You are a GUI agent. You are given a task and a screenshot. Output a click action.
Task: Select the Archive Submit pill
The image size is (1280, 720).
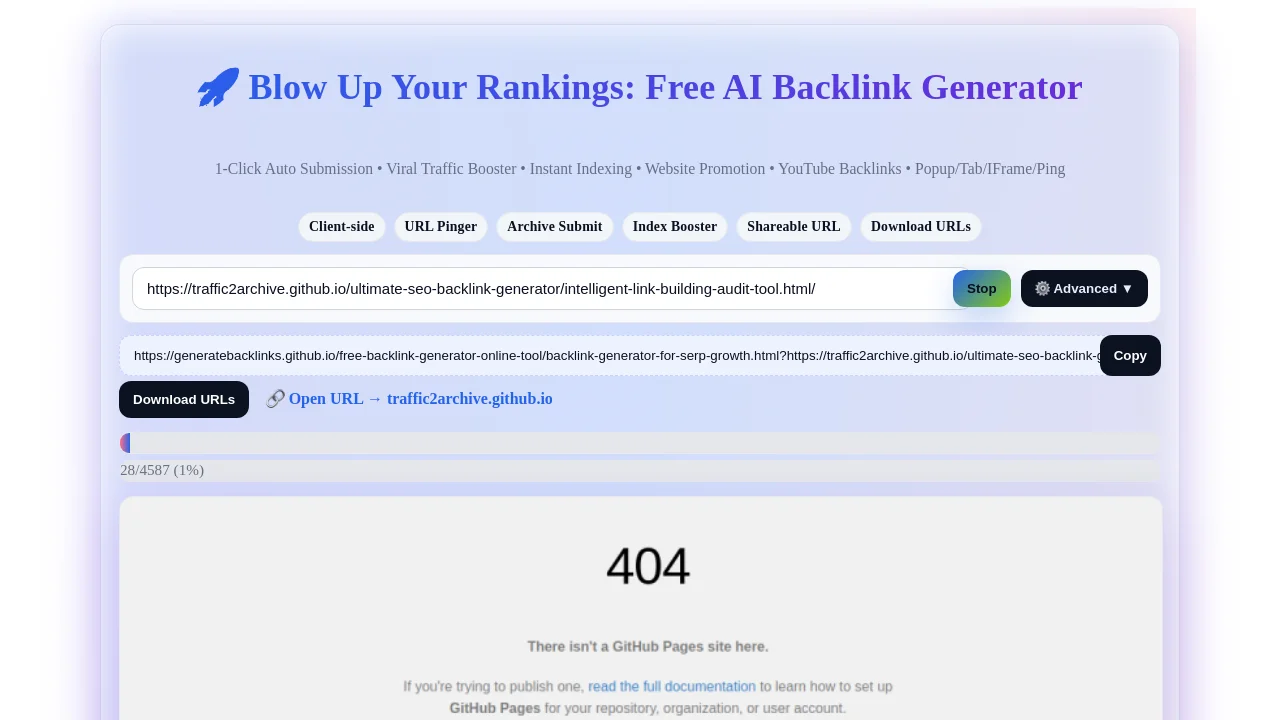point(555,227)
